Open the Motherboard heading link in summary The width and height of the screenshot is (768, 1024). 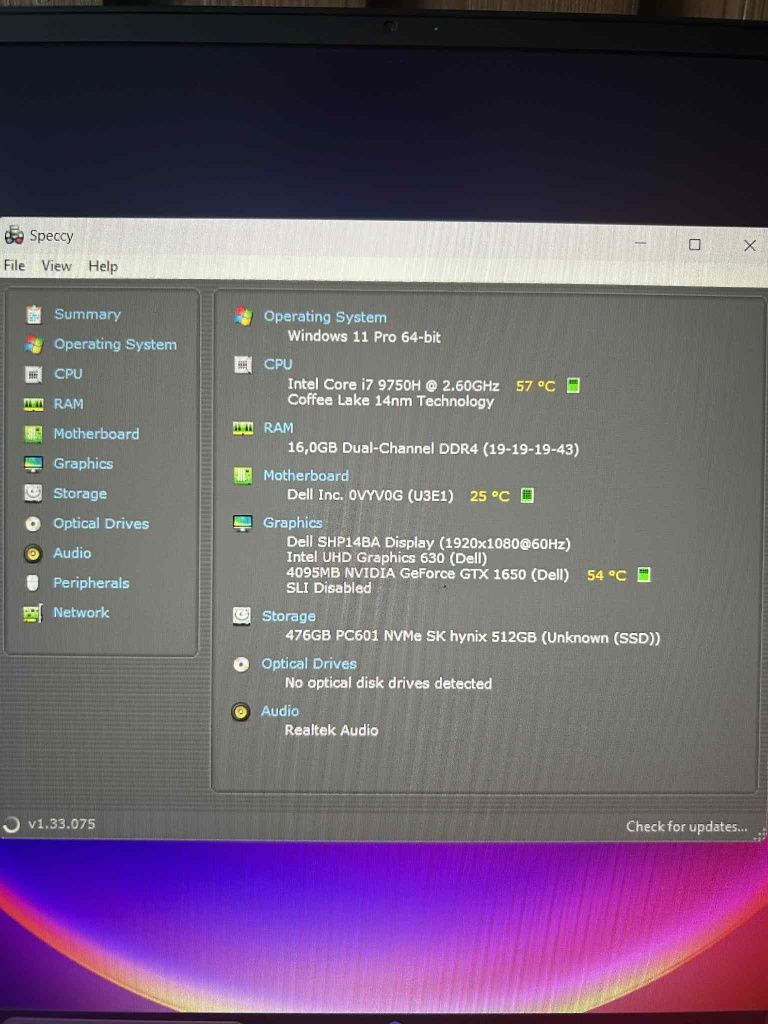[306, 475]
